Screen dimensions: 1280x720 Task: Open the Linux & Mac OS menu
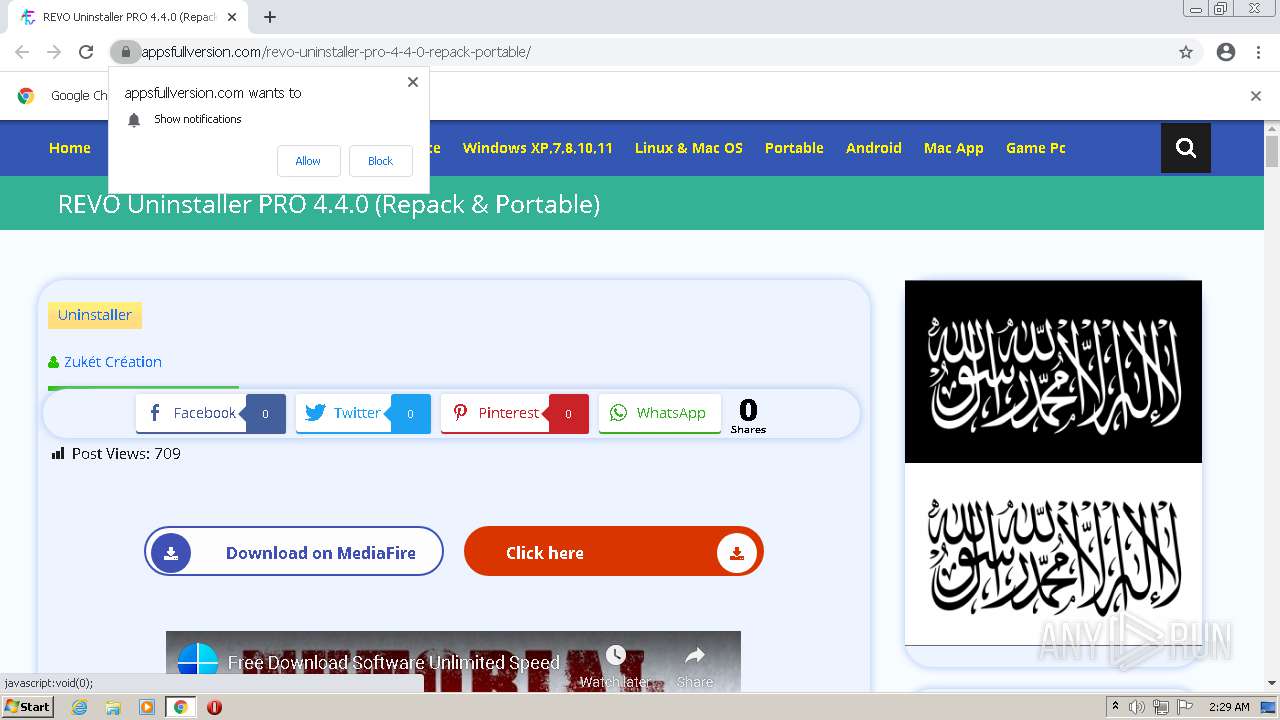pyautogui.click(x=689, y=148)
